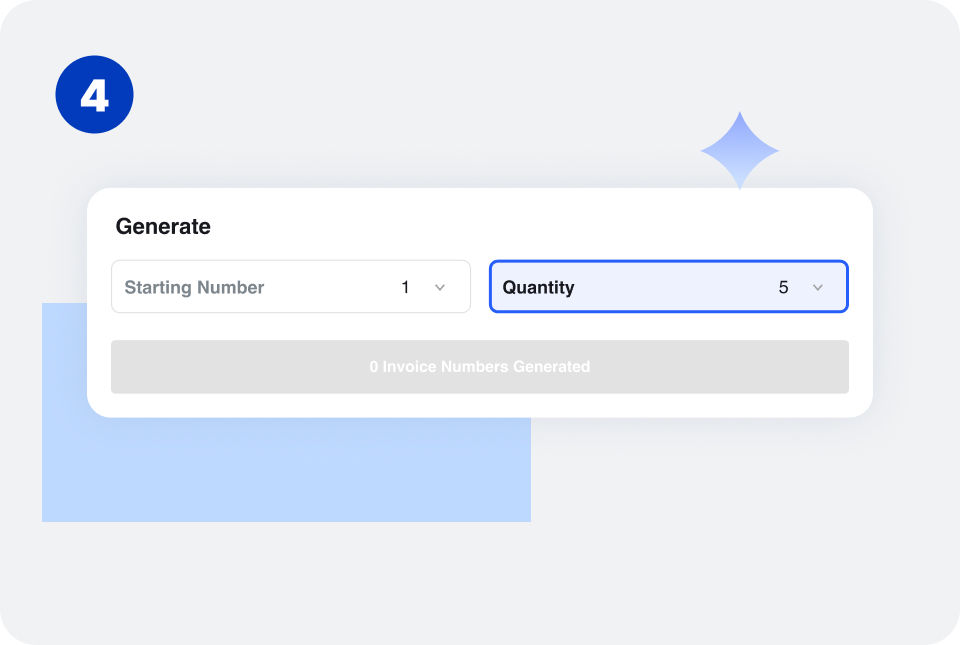Viewport: 960px width, 645px height.
Task: Click the light blue rectangle below the card
Action: coord(287,471)
